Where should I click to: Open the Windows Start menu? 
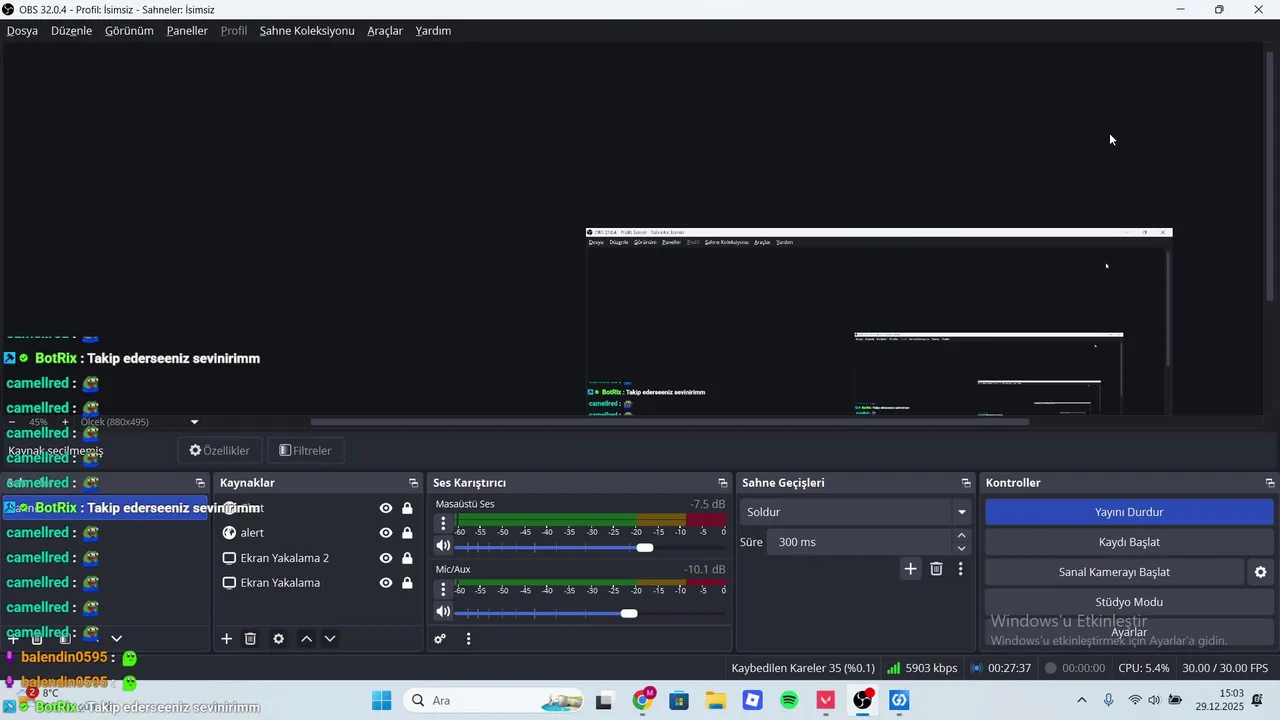click(382, 700)
